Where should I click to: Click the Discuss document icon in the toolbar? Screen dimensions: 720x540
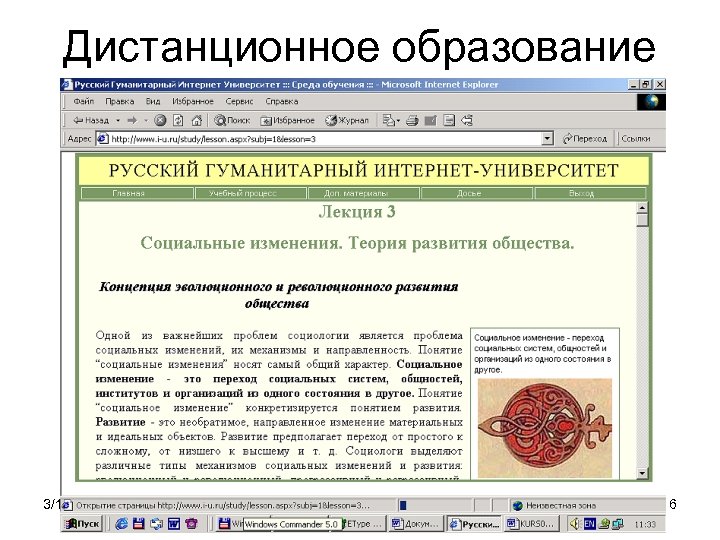click(449, 120)
